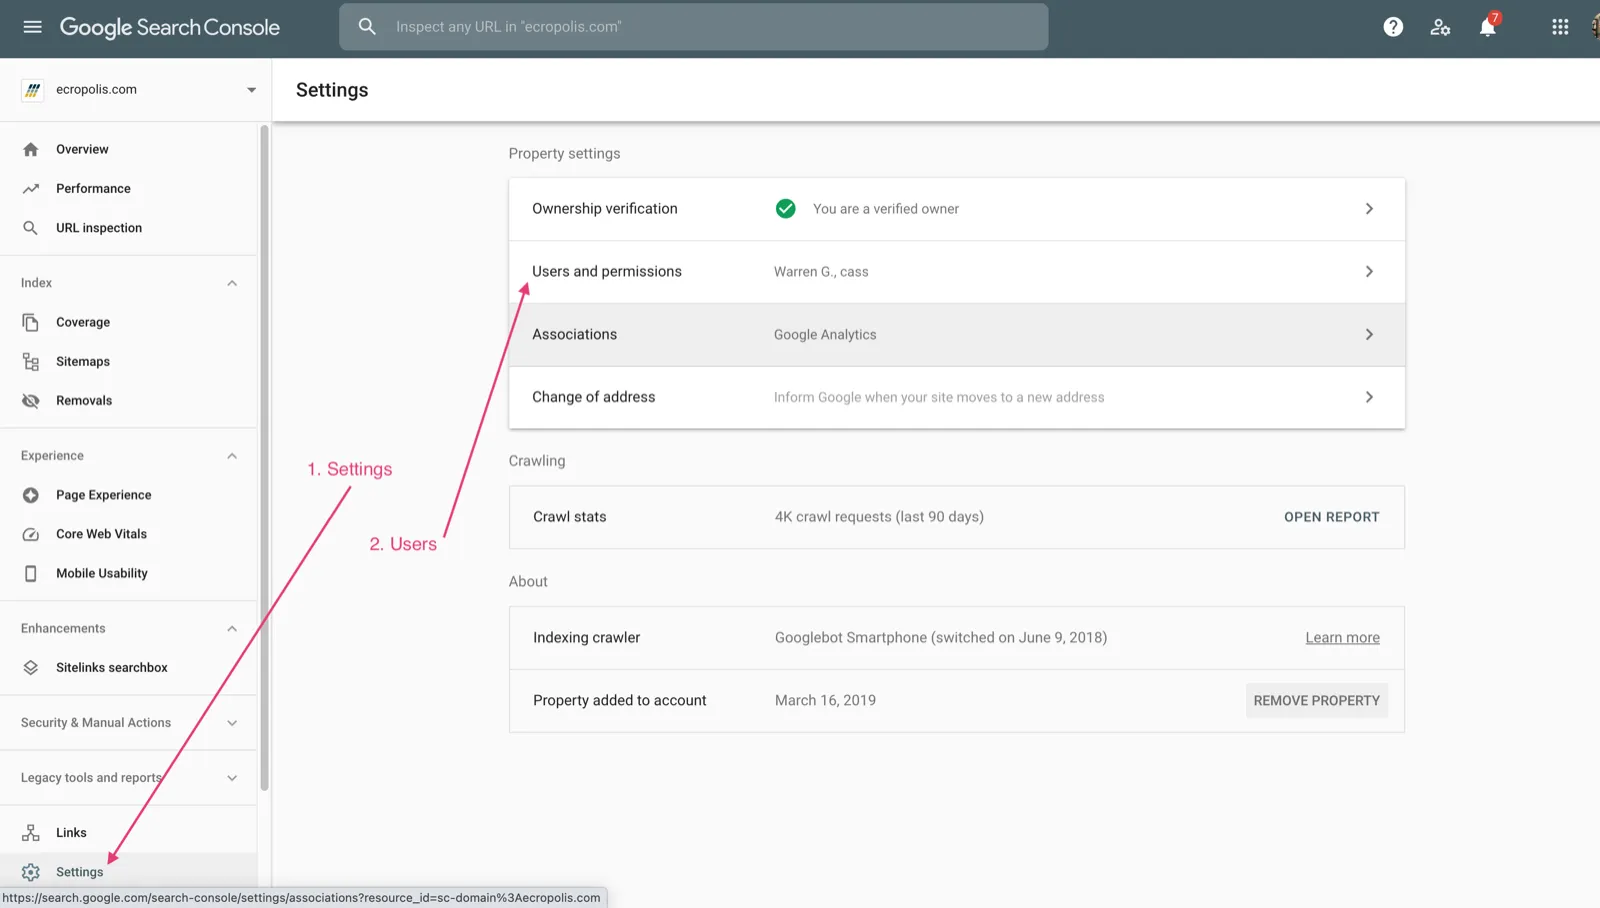Click the green verified owner checkmark
1600x908 pixels.
point(786,208)
